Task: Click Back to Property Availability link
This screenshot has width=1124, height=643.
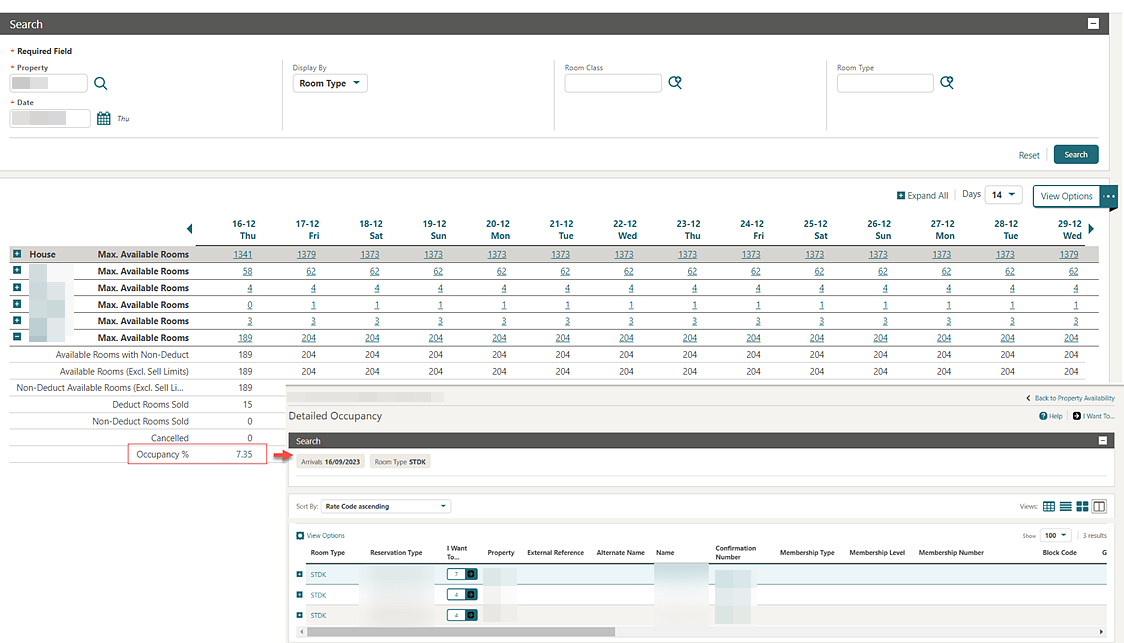Action: [1070, 398]
